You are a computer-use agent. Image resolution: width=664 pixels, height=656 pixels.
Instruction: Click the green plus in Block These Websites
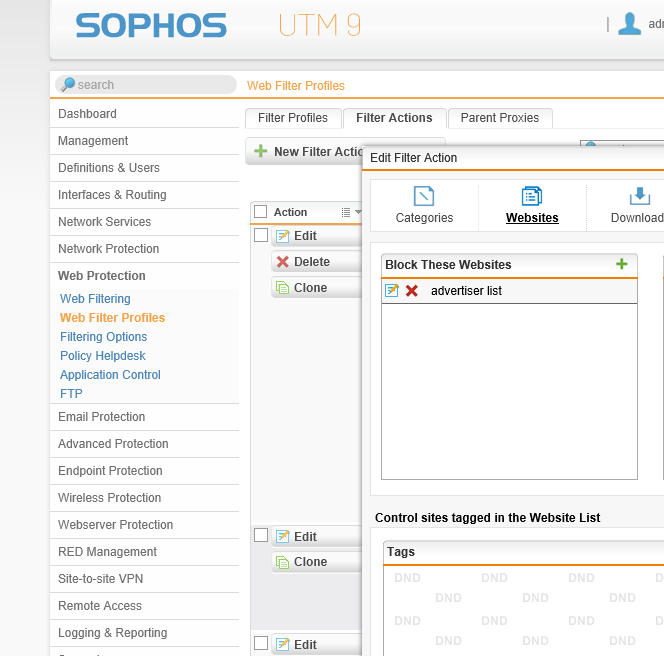[622, 264]
